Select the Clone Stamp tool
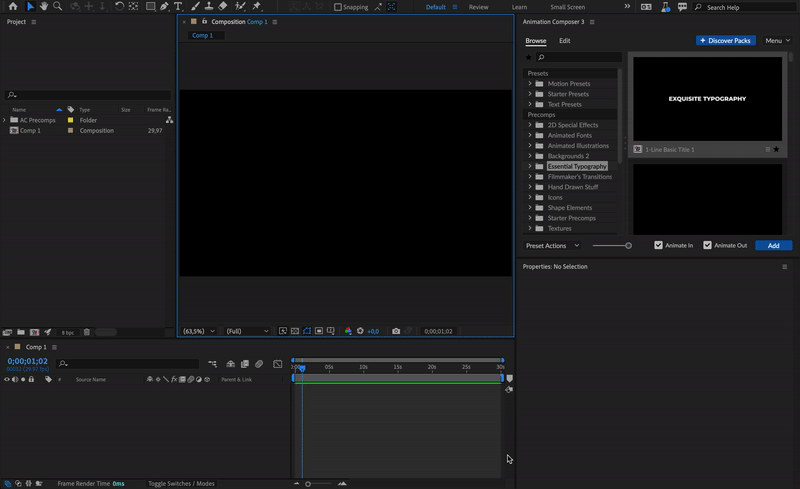Viewport: 800px width, 489px height. tap(209, 7)
